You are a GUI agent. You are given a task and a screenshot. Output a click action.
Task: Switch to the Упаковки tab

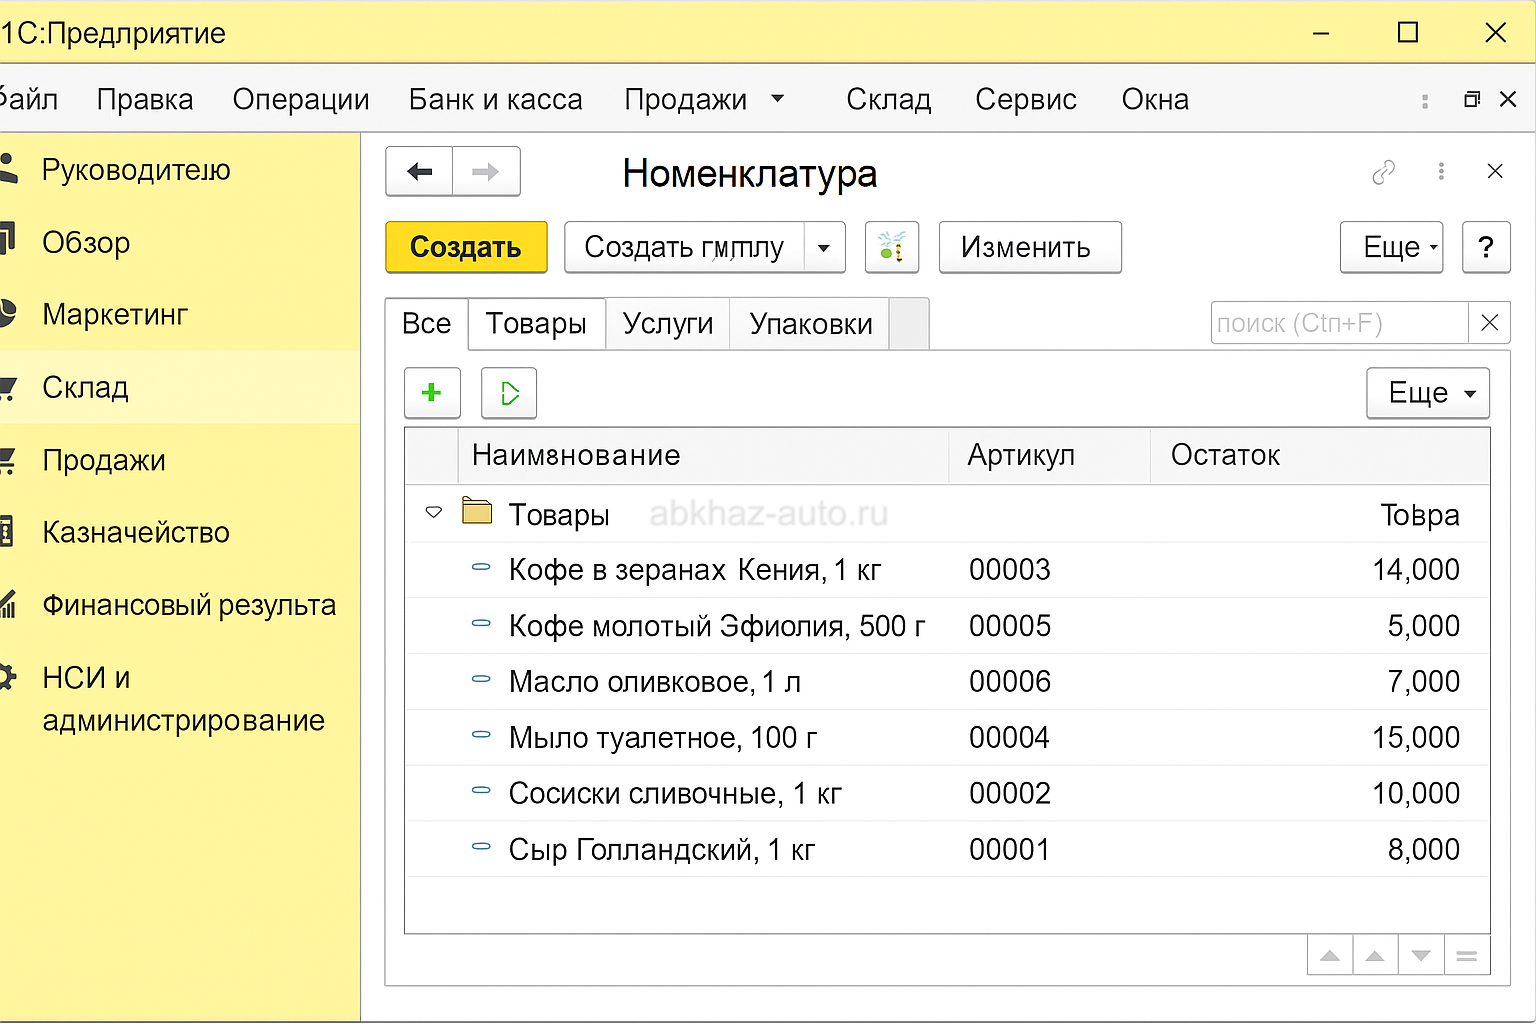click(811, 324)
